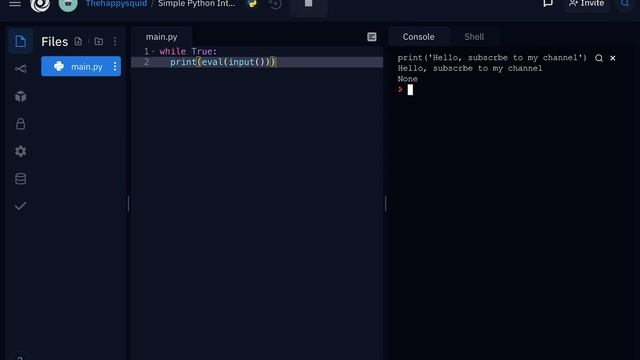Viewport: 640px width, 360px height.
Task: Open the Files panel three-dot menu
Action: point(115,41)
